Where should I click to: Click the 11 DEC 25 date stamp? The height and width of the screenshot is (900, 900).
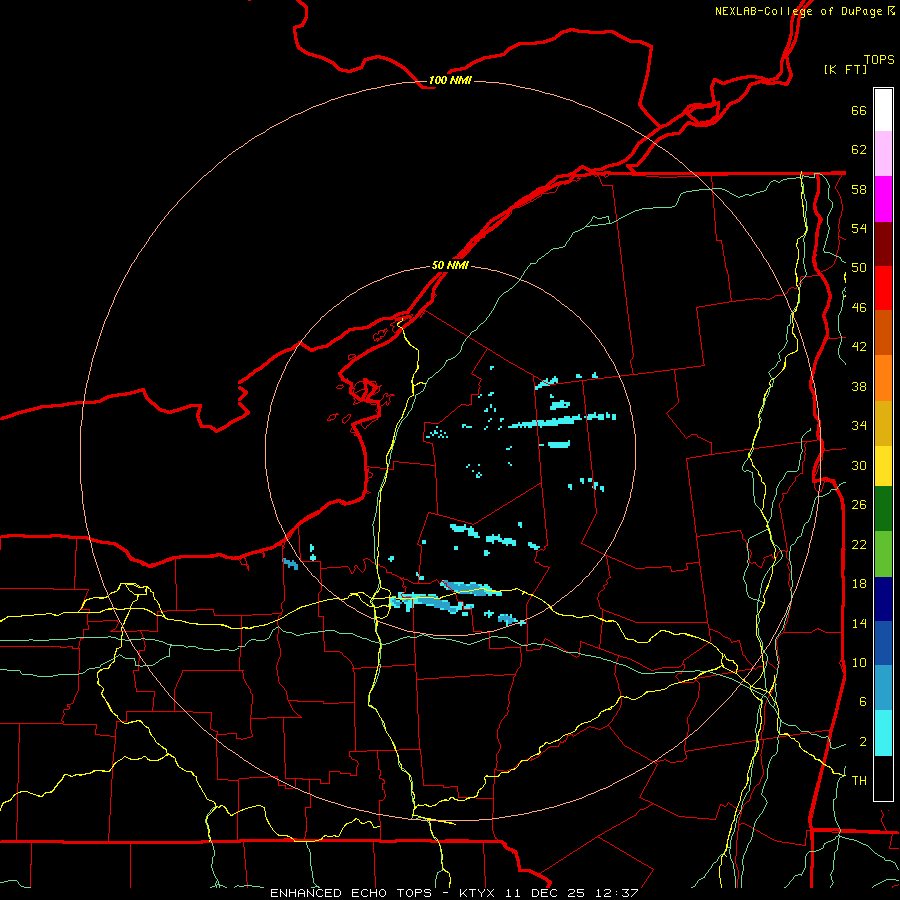coord(545,893)
